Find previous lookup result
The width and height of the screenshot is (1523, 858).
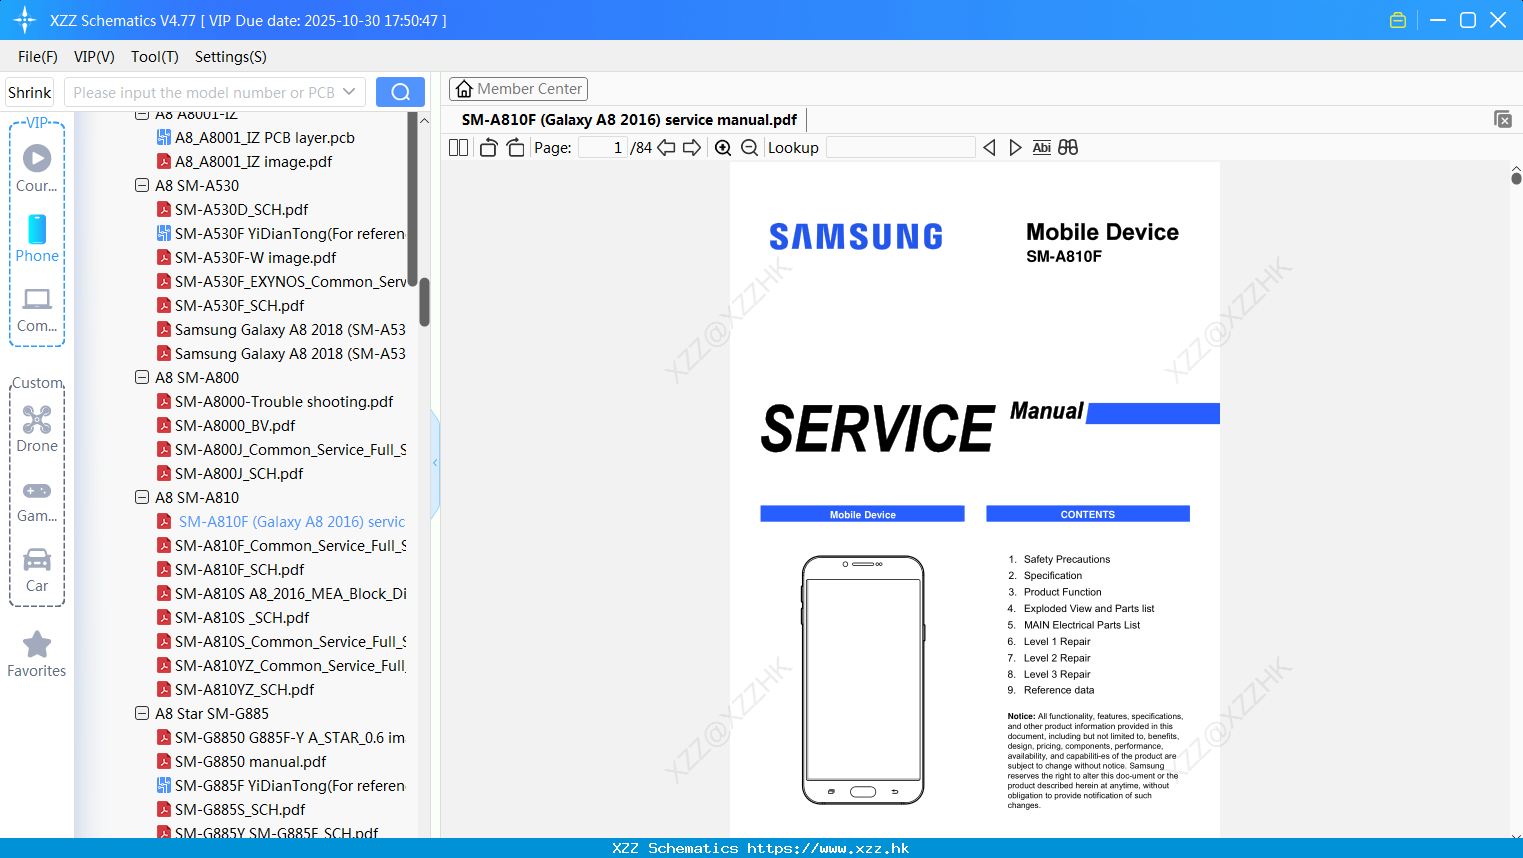(x=989, y=148)
